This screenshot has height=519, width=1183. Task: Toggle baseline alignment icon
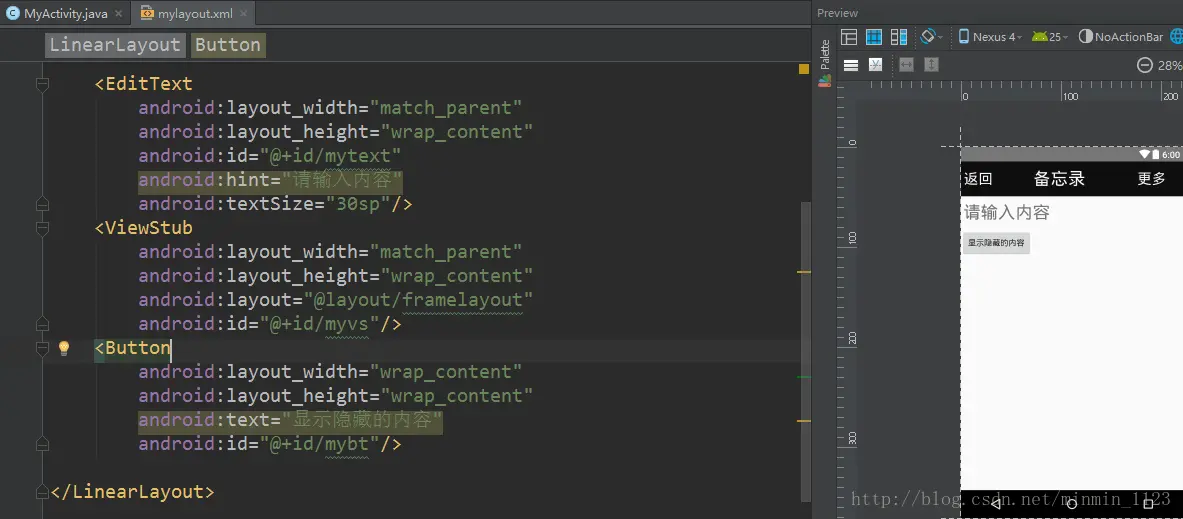coord(875,65)
